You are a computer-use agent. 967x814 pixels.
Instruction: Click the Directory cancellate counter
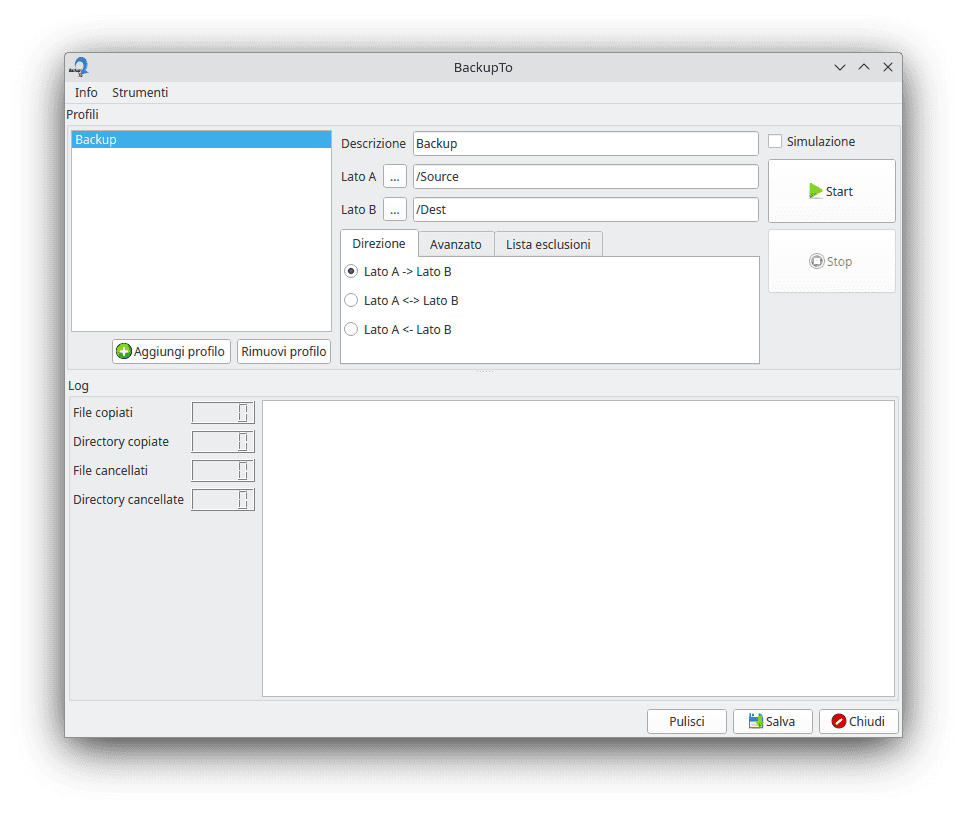[223, 500]
